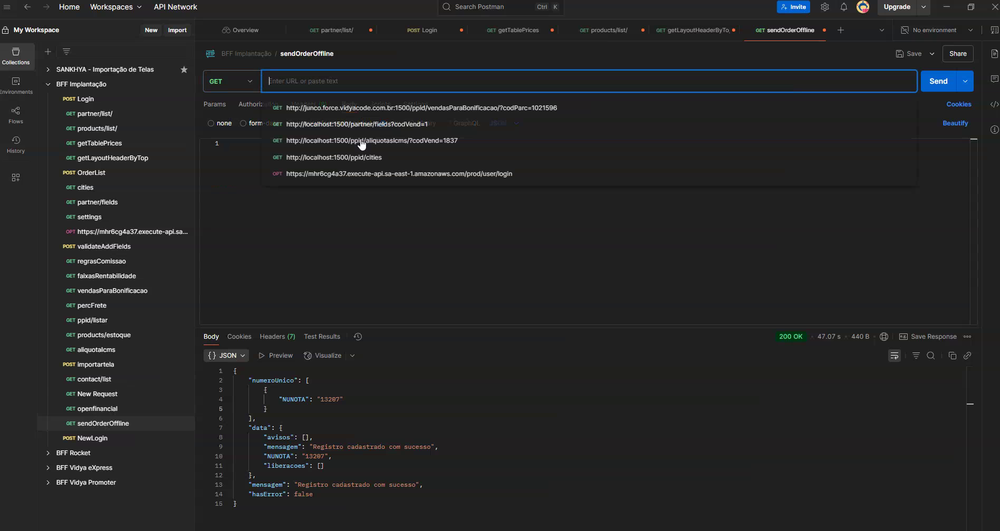Open the code snippet icon
Screen dimensions: 1000x531
click(994, 104)
